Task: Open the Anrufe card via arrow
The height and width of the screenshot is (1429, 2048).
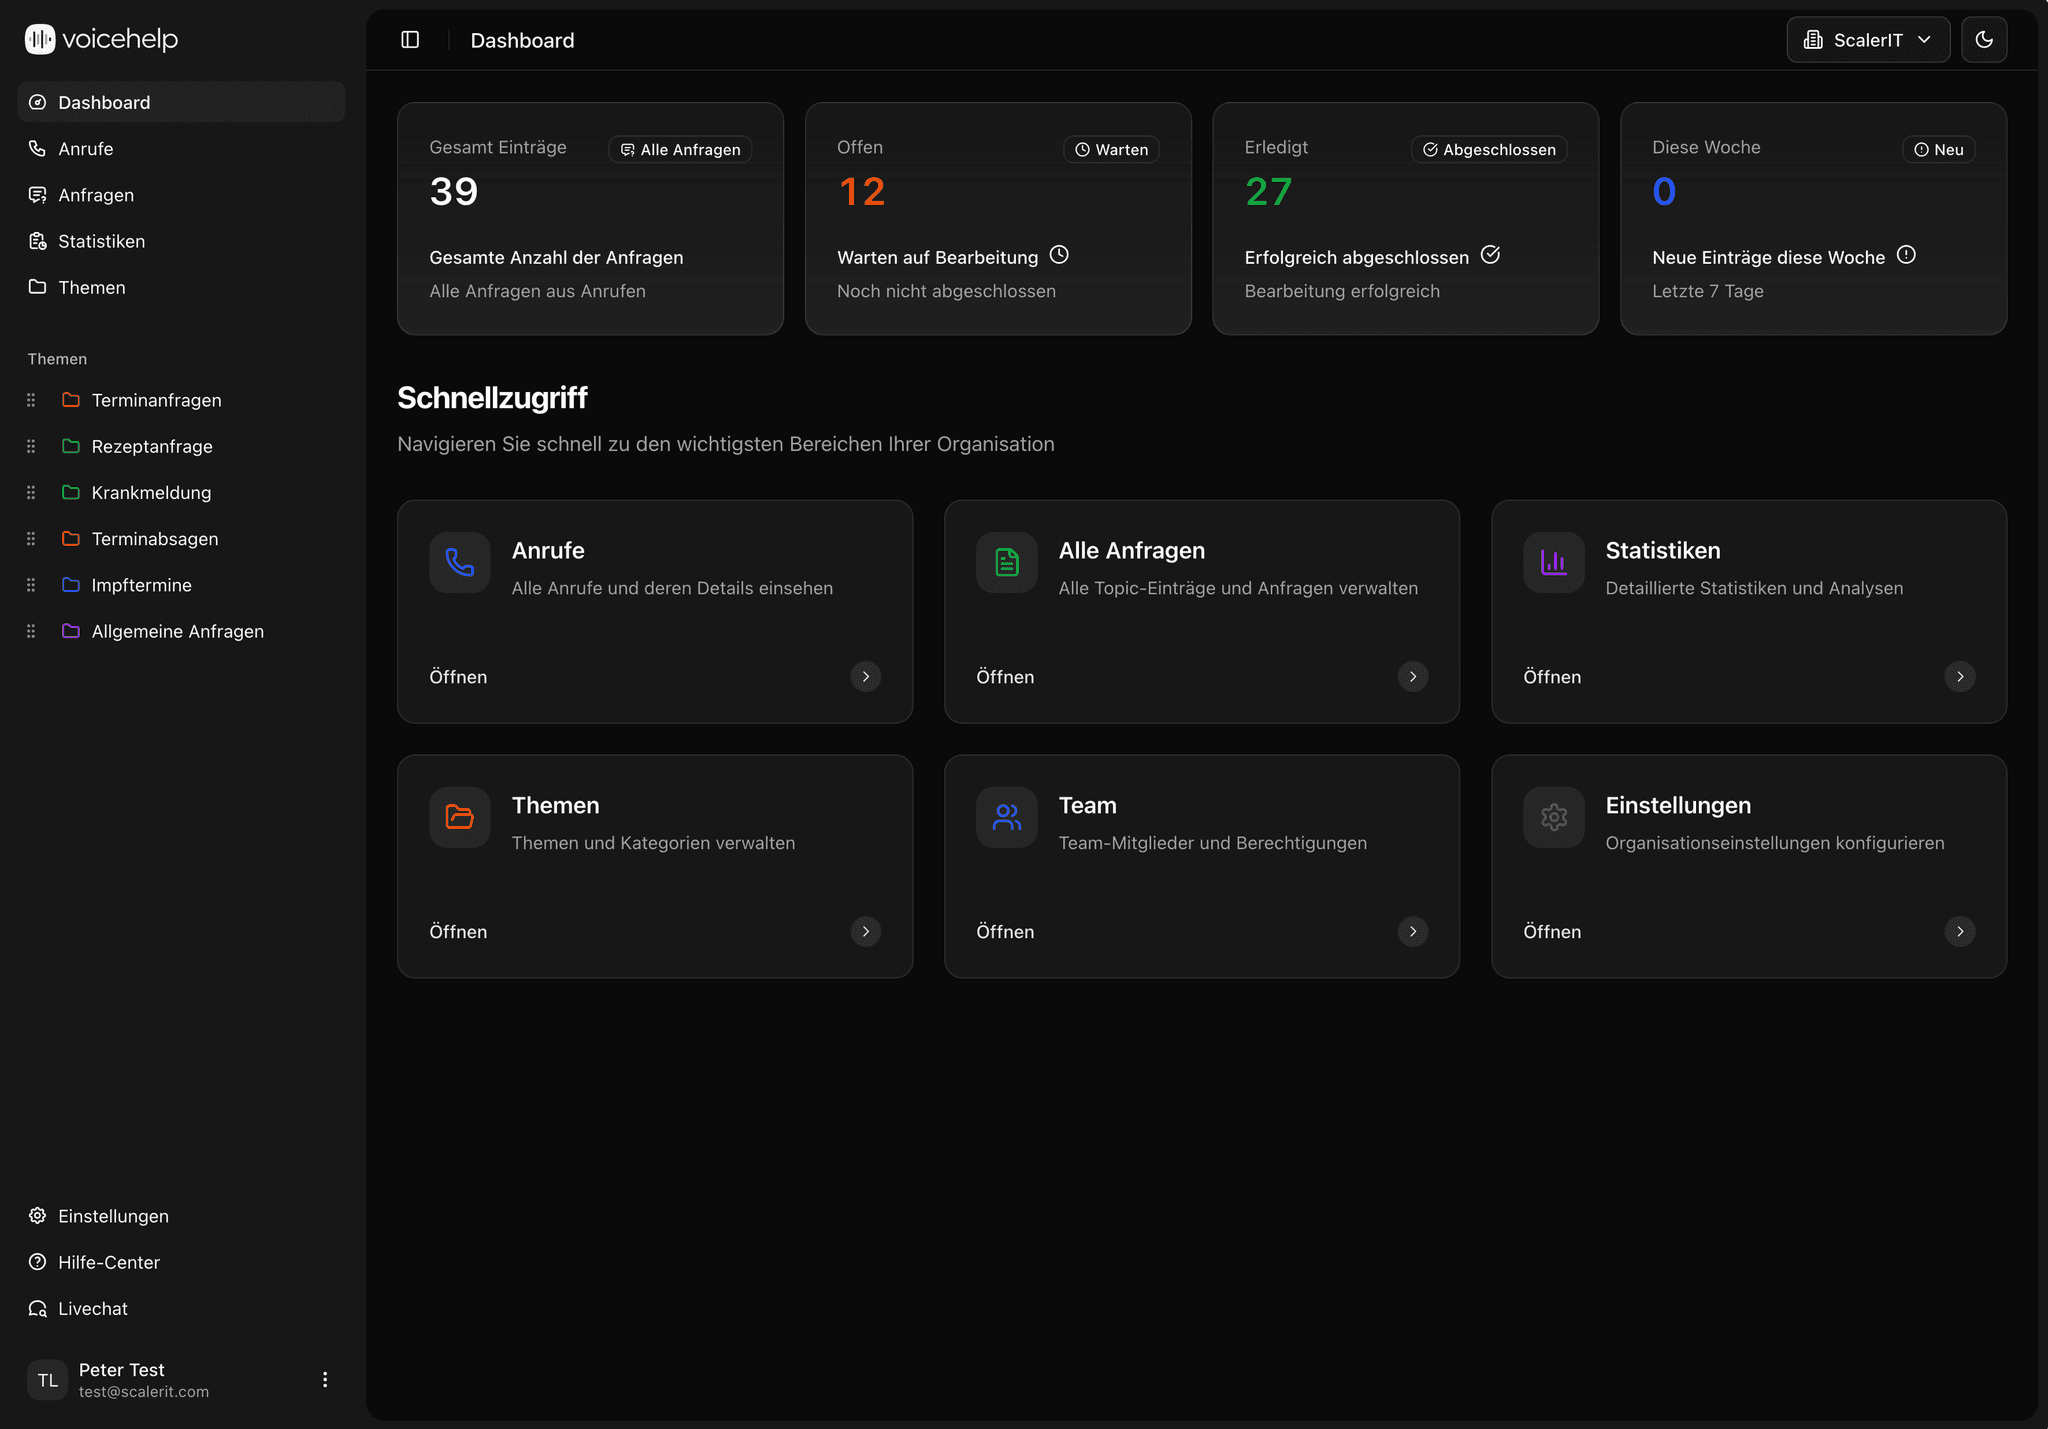Action: (x=866, y=677)
